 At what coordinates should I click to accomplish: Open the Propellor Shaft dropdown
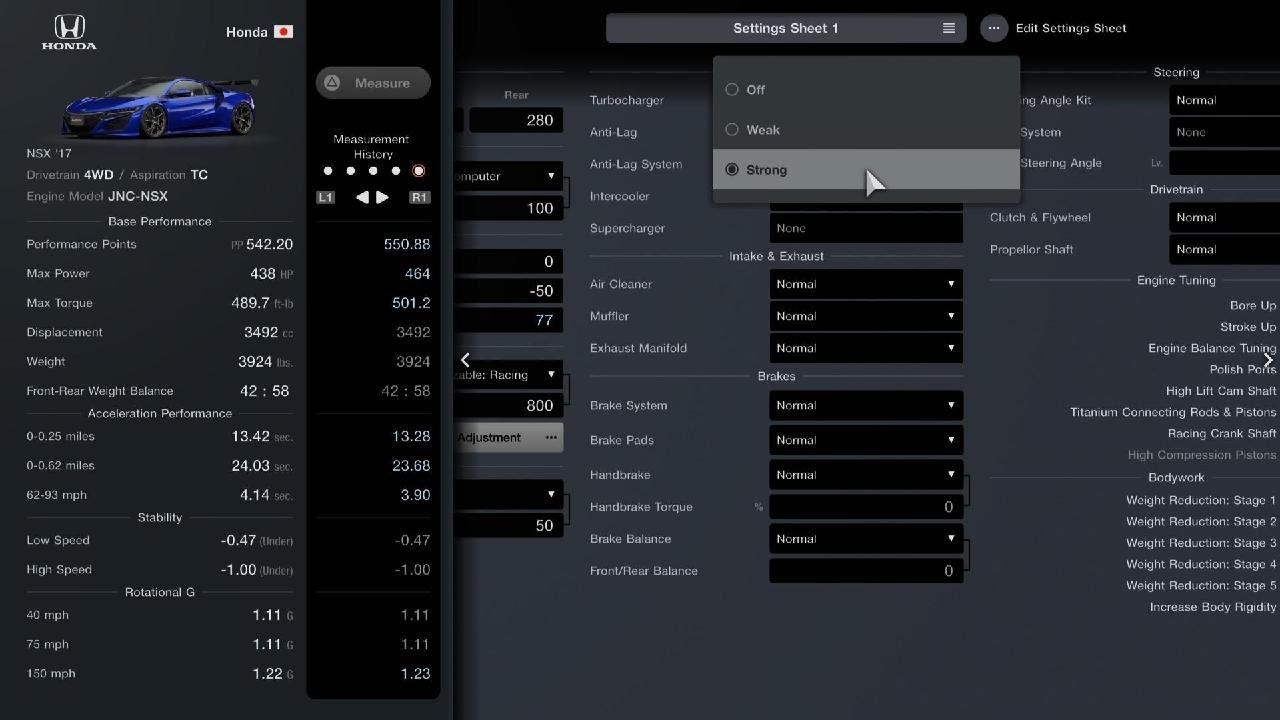click(1224, 249)
